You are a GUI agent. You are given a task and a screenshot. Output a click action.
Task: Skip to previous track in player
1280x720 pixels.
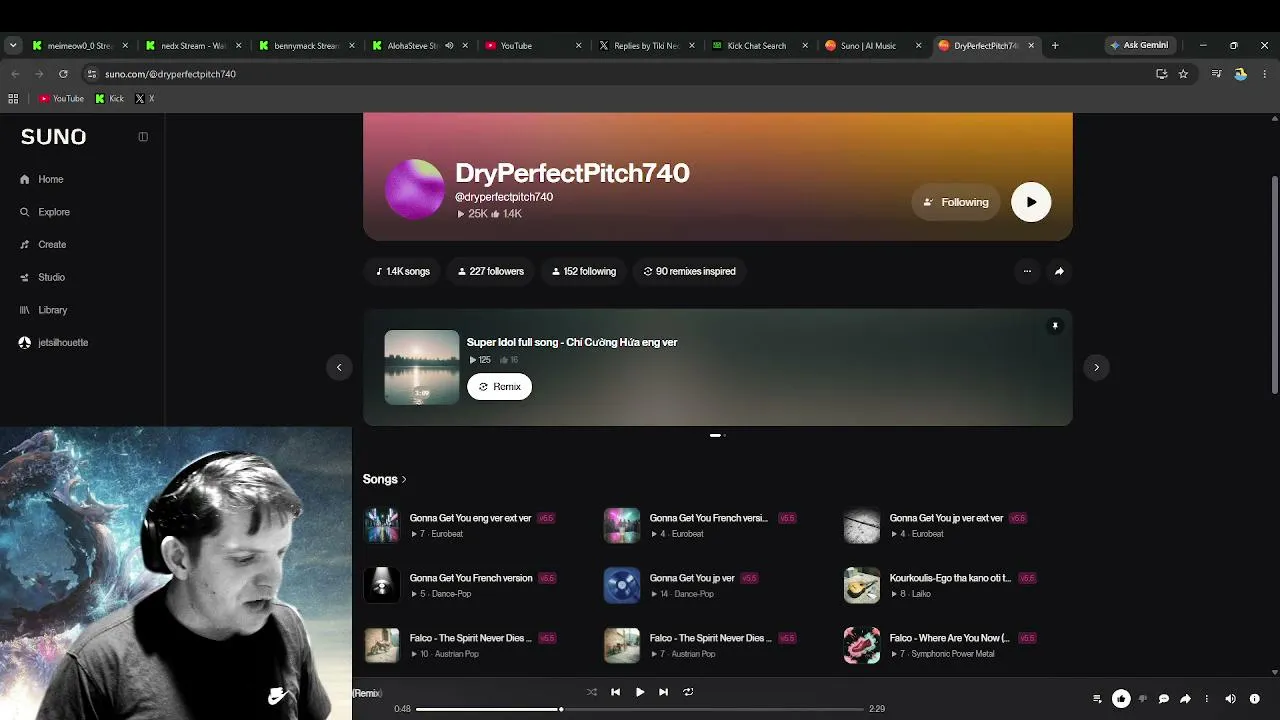tap(615, 692)
